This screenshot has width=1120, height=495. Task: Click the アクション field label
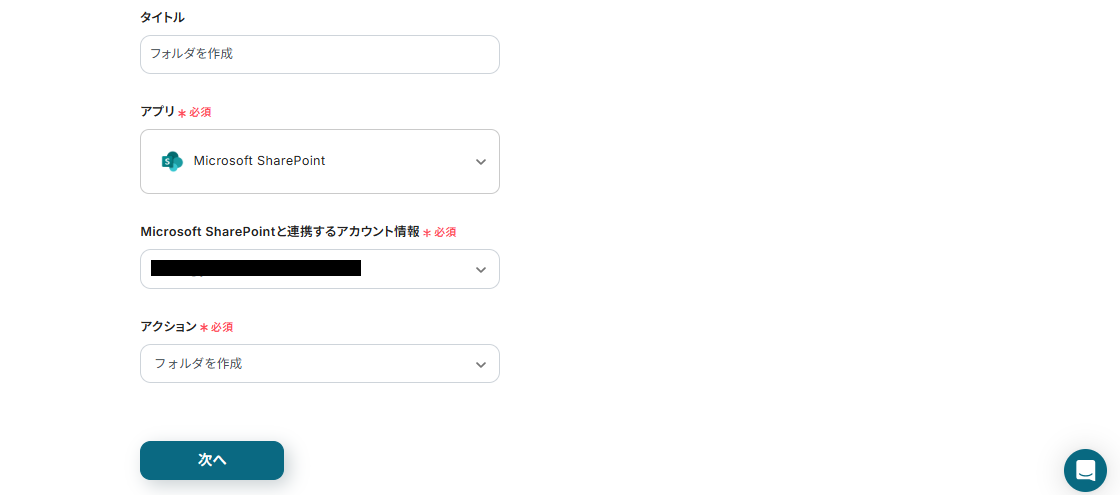[169, 326]
